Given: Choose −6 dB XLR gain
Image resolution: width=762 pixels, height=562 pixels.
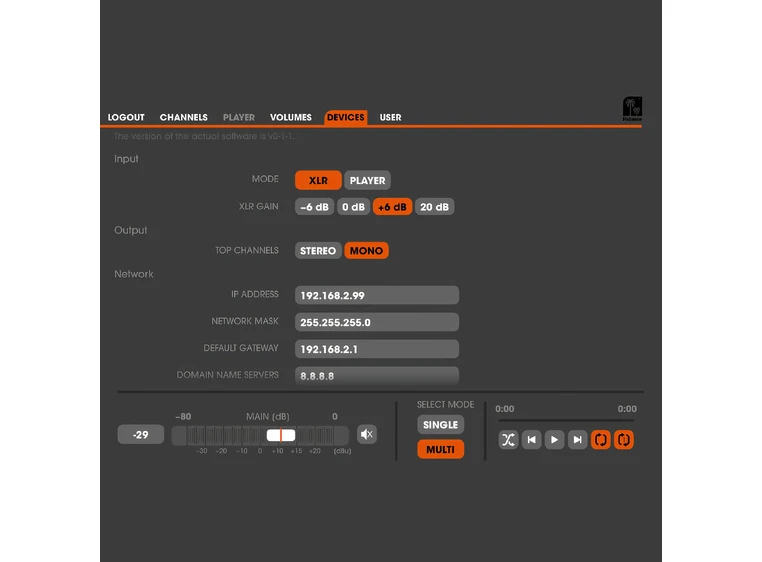Looking at the screenshot, I should click(314, 207).
